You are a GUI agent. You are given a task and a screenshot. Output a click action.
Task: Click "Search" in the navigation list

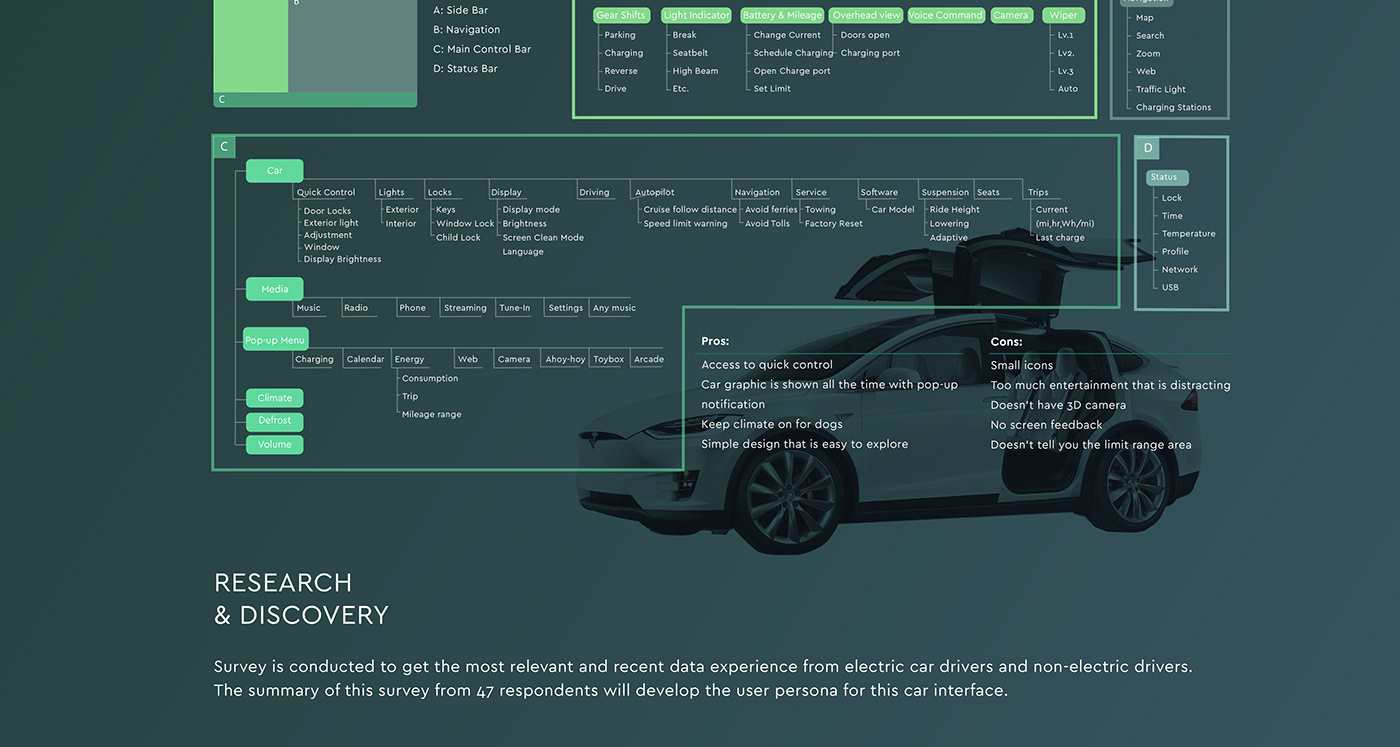click(x=1150, y=35)
